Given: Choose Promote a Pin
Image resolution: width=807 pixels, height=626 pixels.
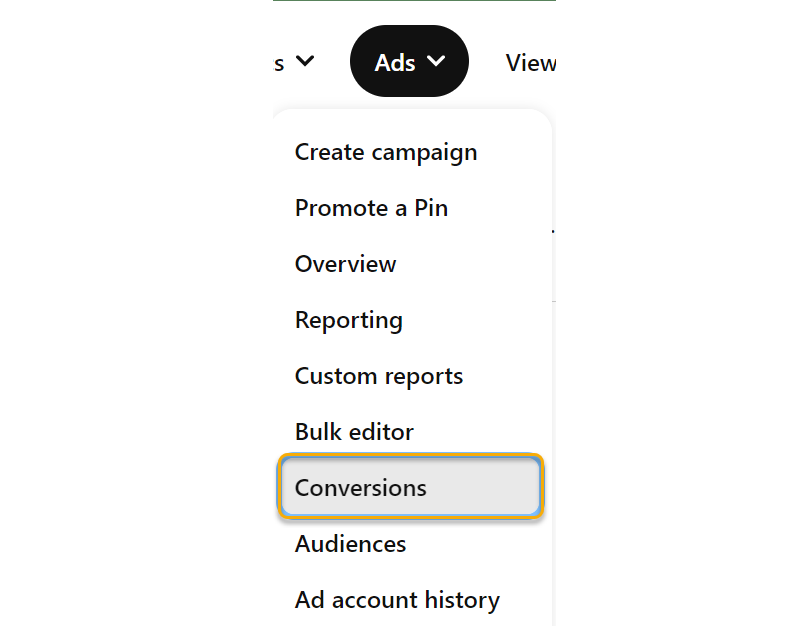Looking at the screenshot, I should (371, 208).
